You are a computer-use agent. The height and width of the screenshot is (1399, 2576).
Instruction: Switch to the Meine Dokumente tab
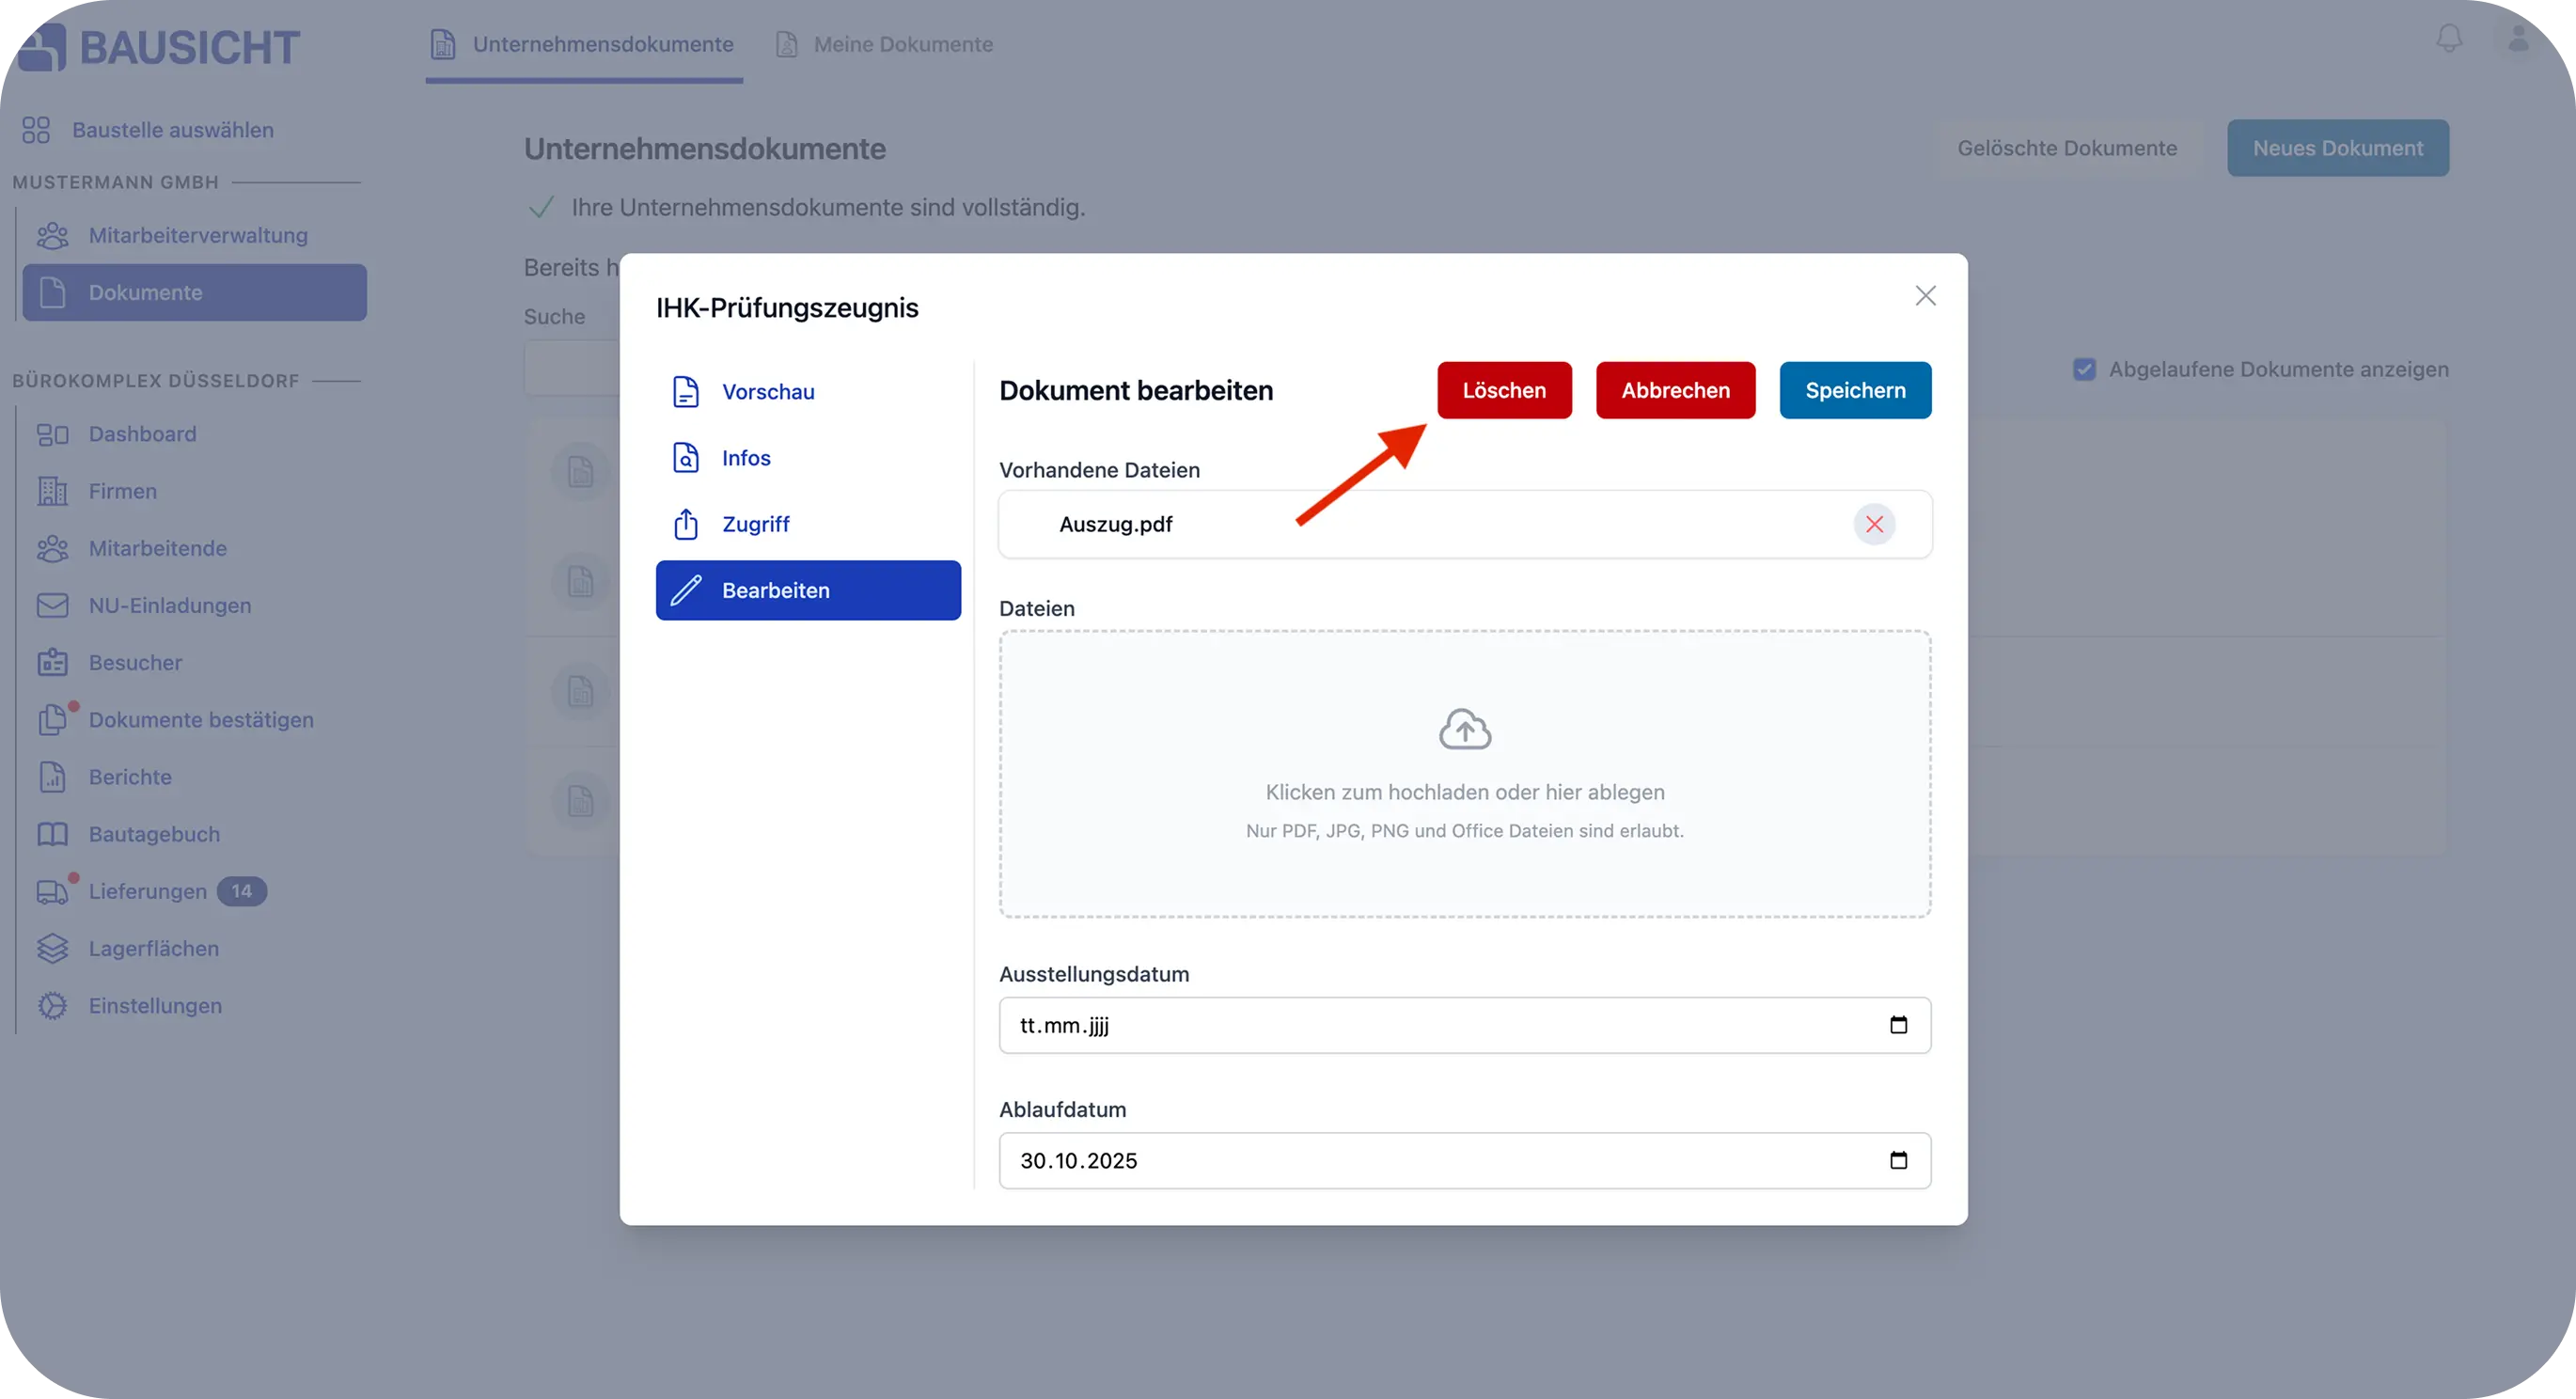point(885,44)
